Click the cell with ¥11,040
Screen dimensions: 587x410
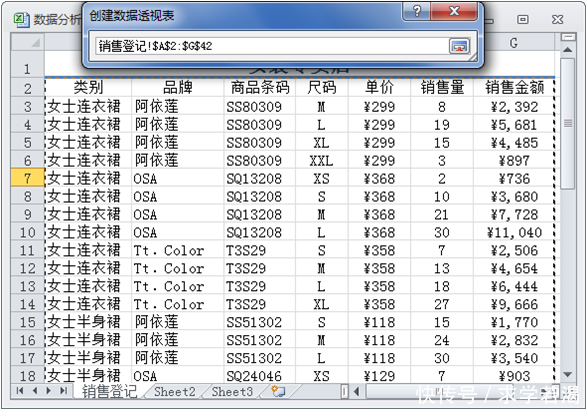point(514,232)
